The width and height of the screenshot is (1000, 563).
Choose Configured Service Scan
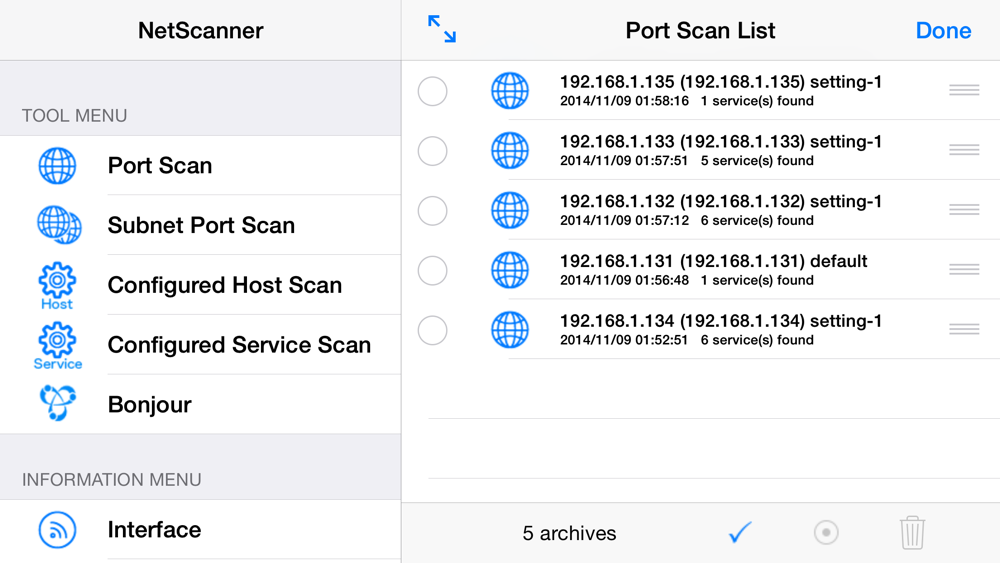[x=239, y=345]
